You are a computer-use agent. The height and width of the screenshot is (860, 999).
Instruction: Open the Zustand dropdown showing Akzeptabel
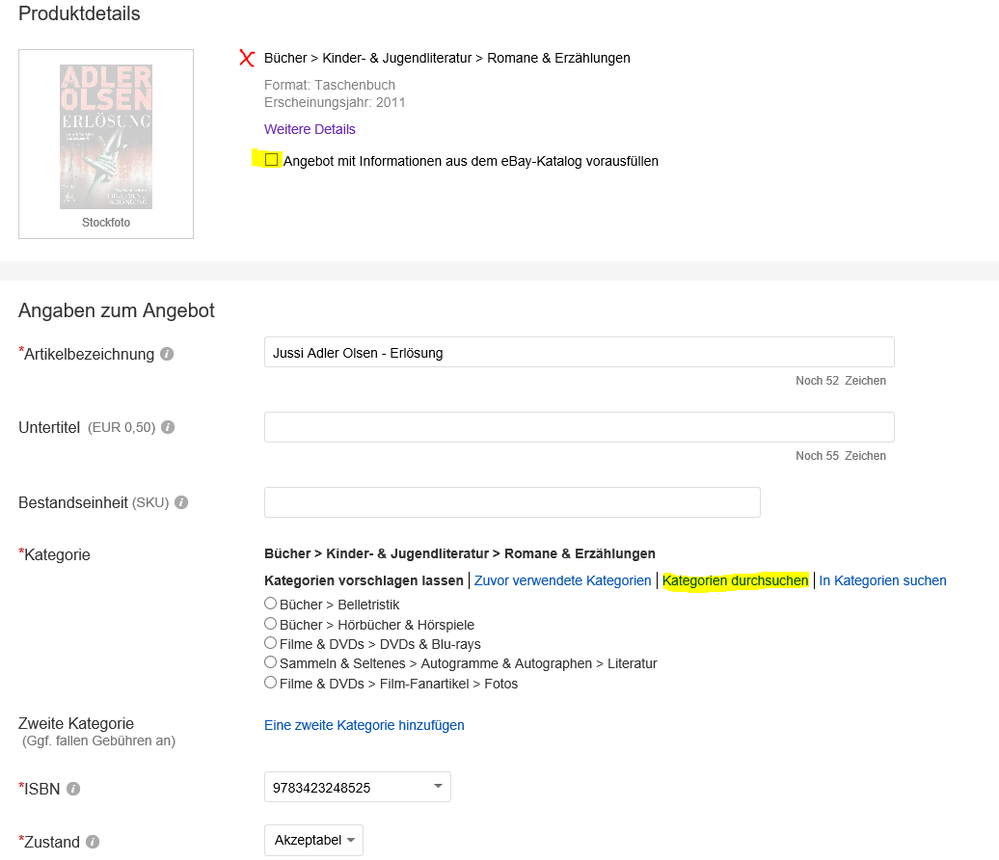(313, 840)
